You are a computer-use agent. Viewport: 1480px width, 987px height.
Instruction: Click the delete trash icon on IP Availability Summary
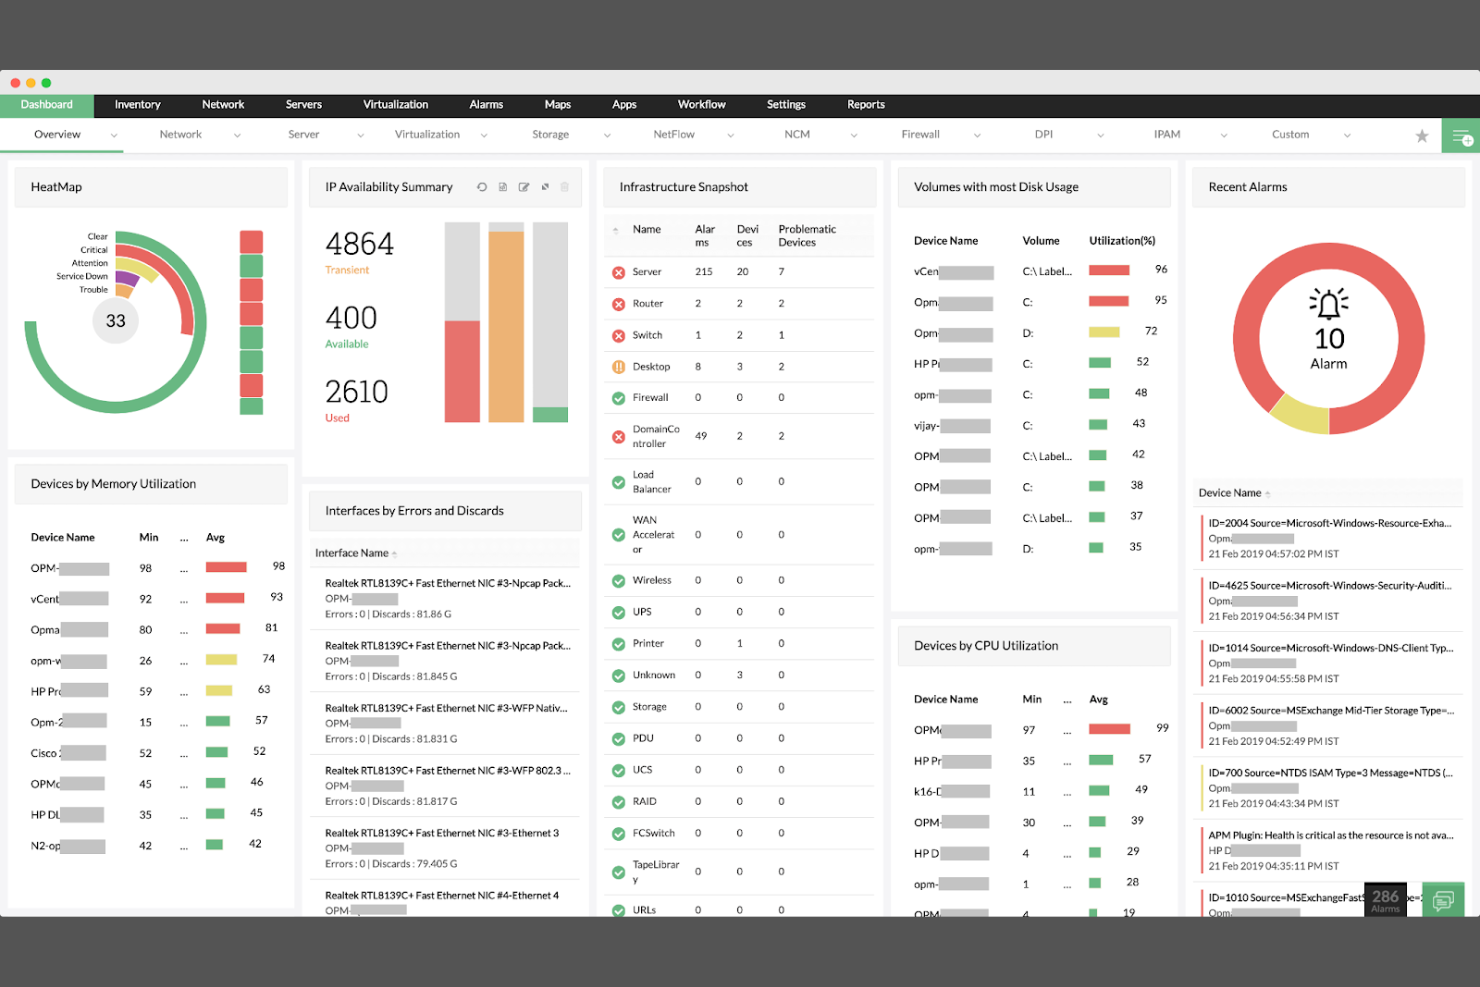(565, 187)
